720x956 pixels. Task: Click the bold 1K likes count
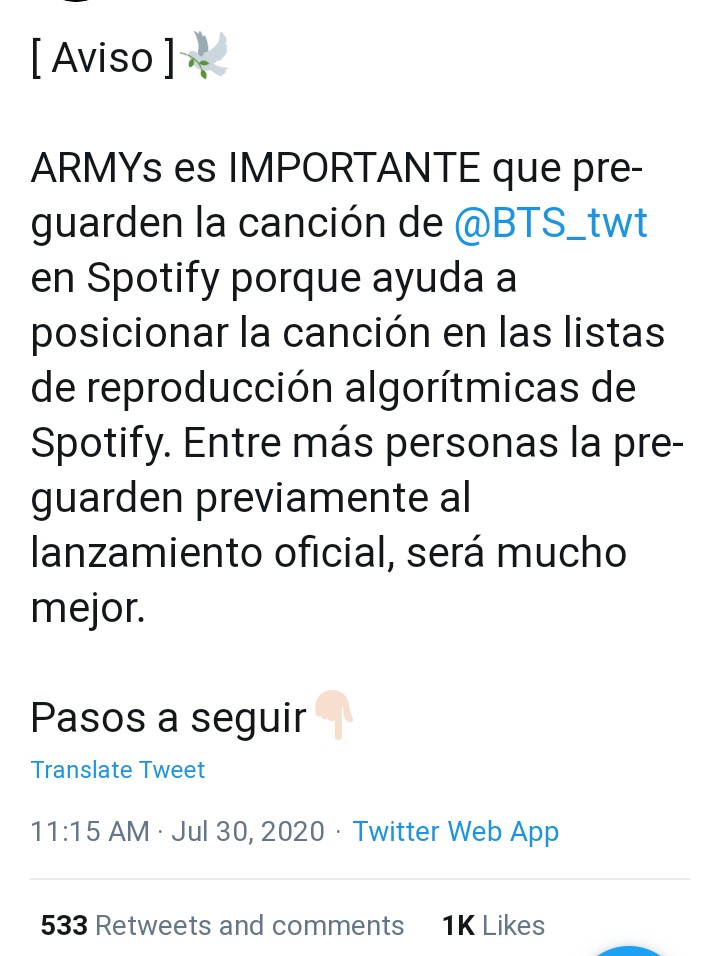coord(458,926)
